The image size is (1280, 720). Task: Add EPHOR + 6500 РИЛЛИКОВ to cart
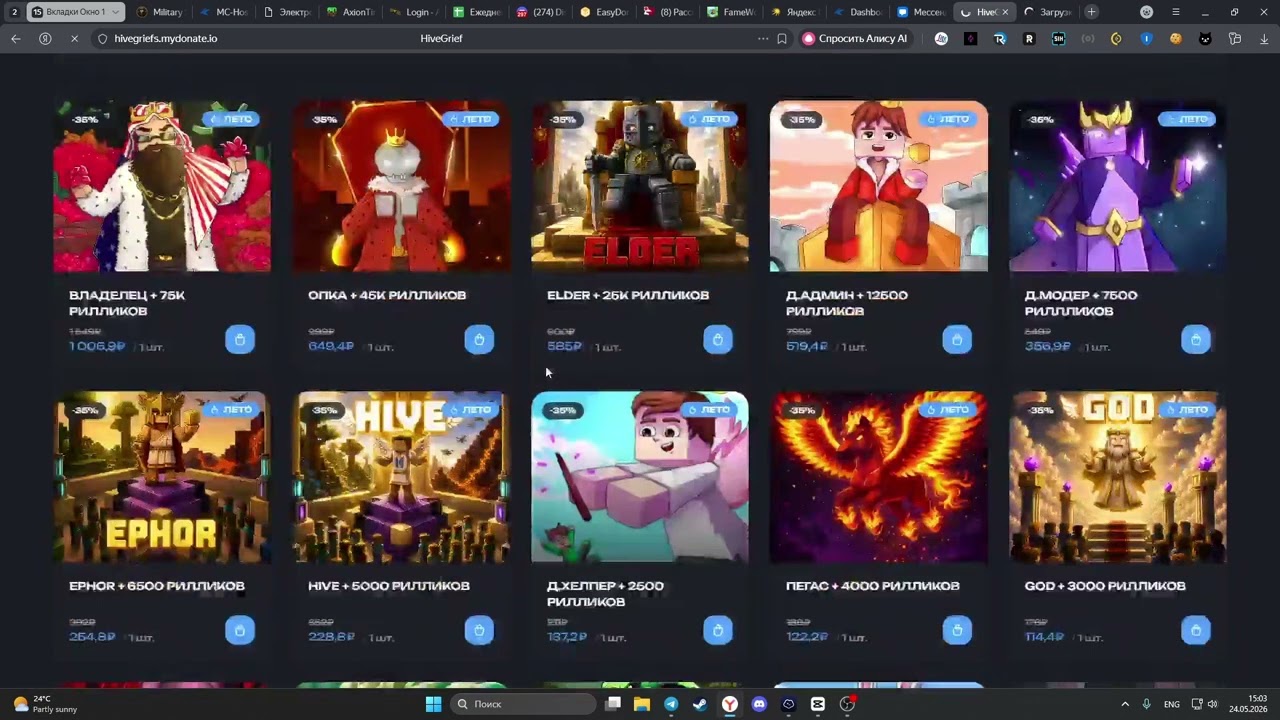pyautogui.click(x=240, y=630)
